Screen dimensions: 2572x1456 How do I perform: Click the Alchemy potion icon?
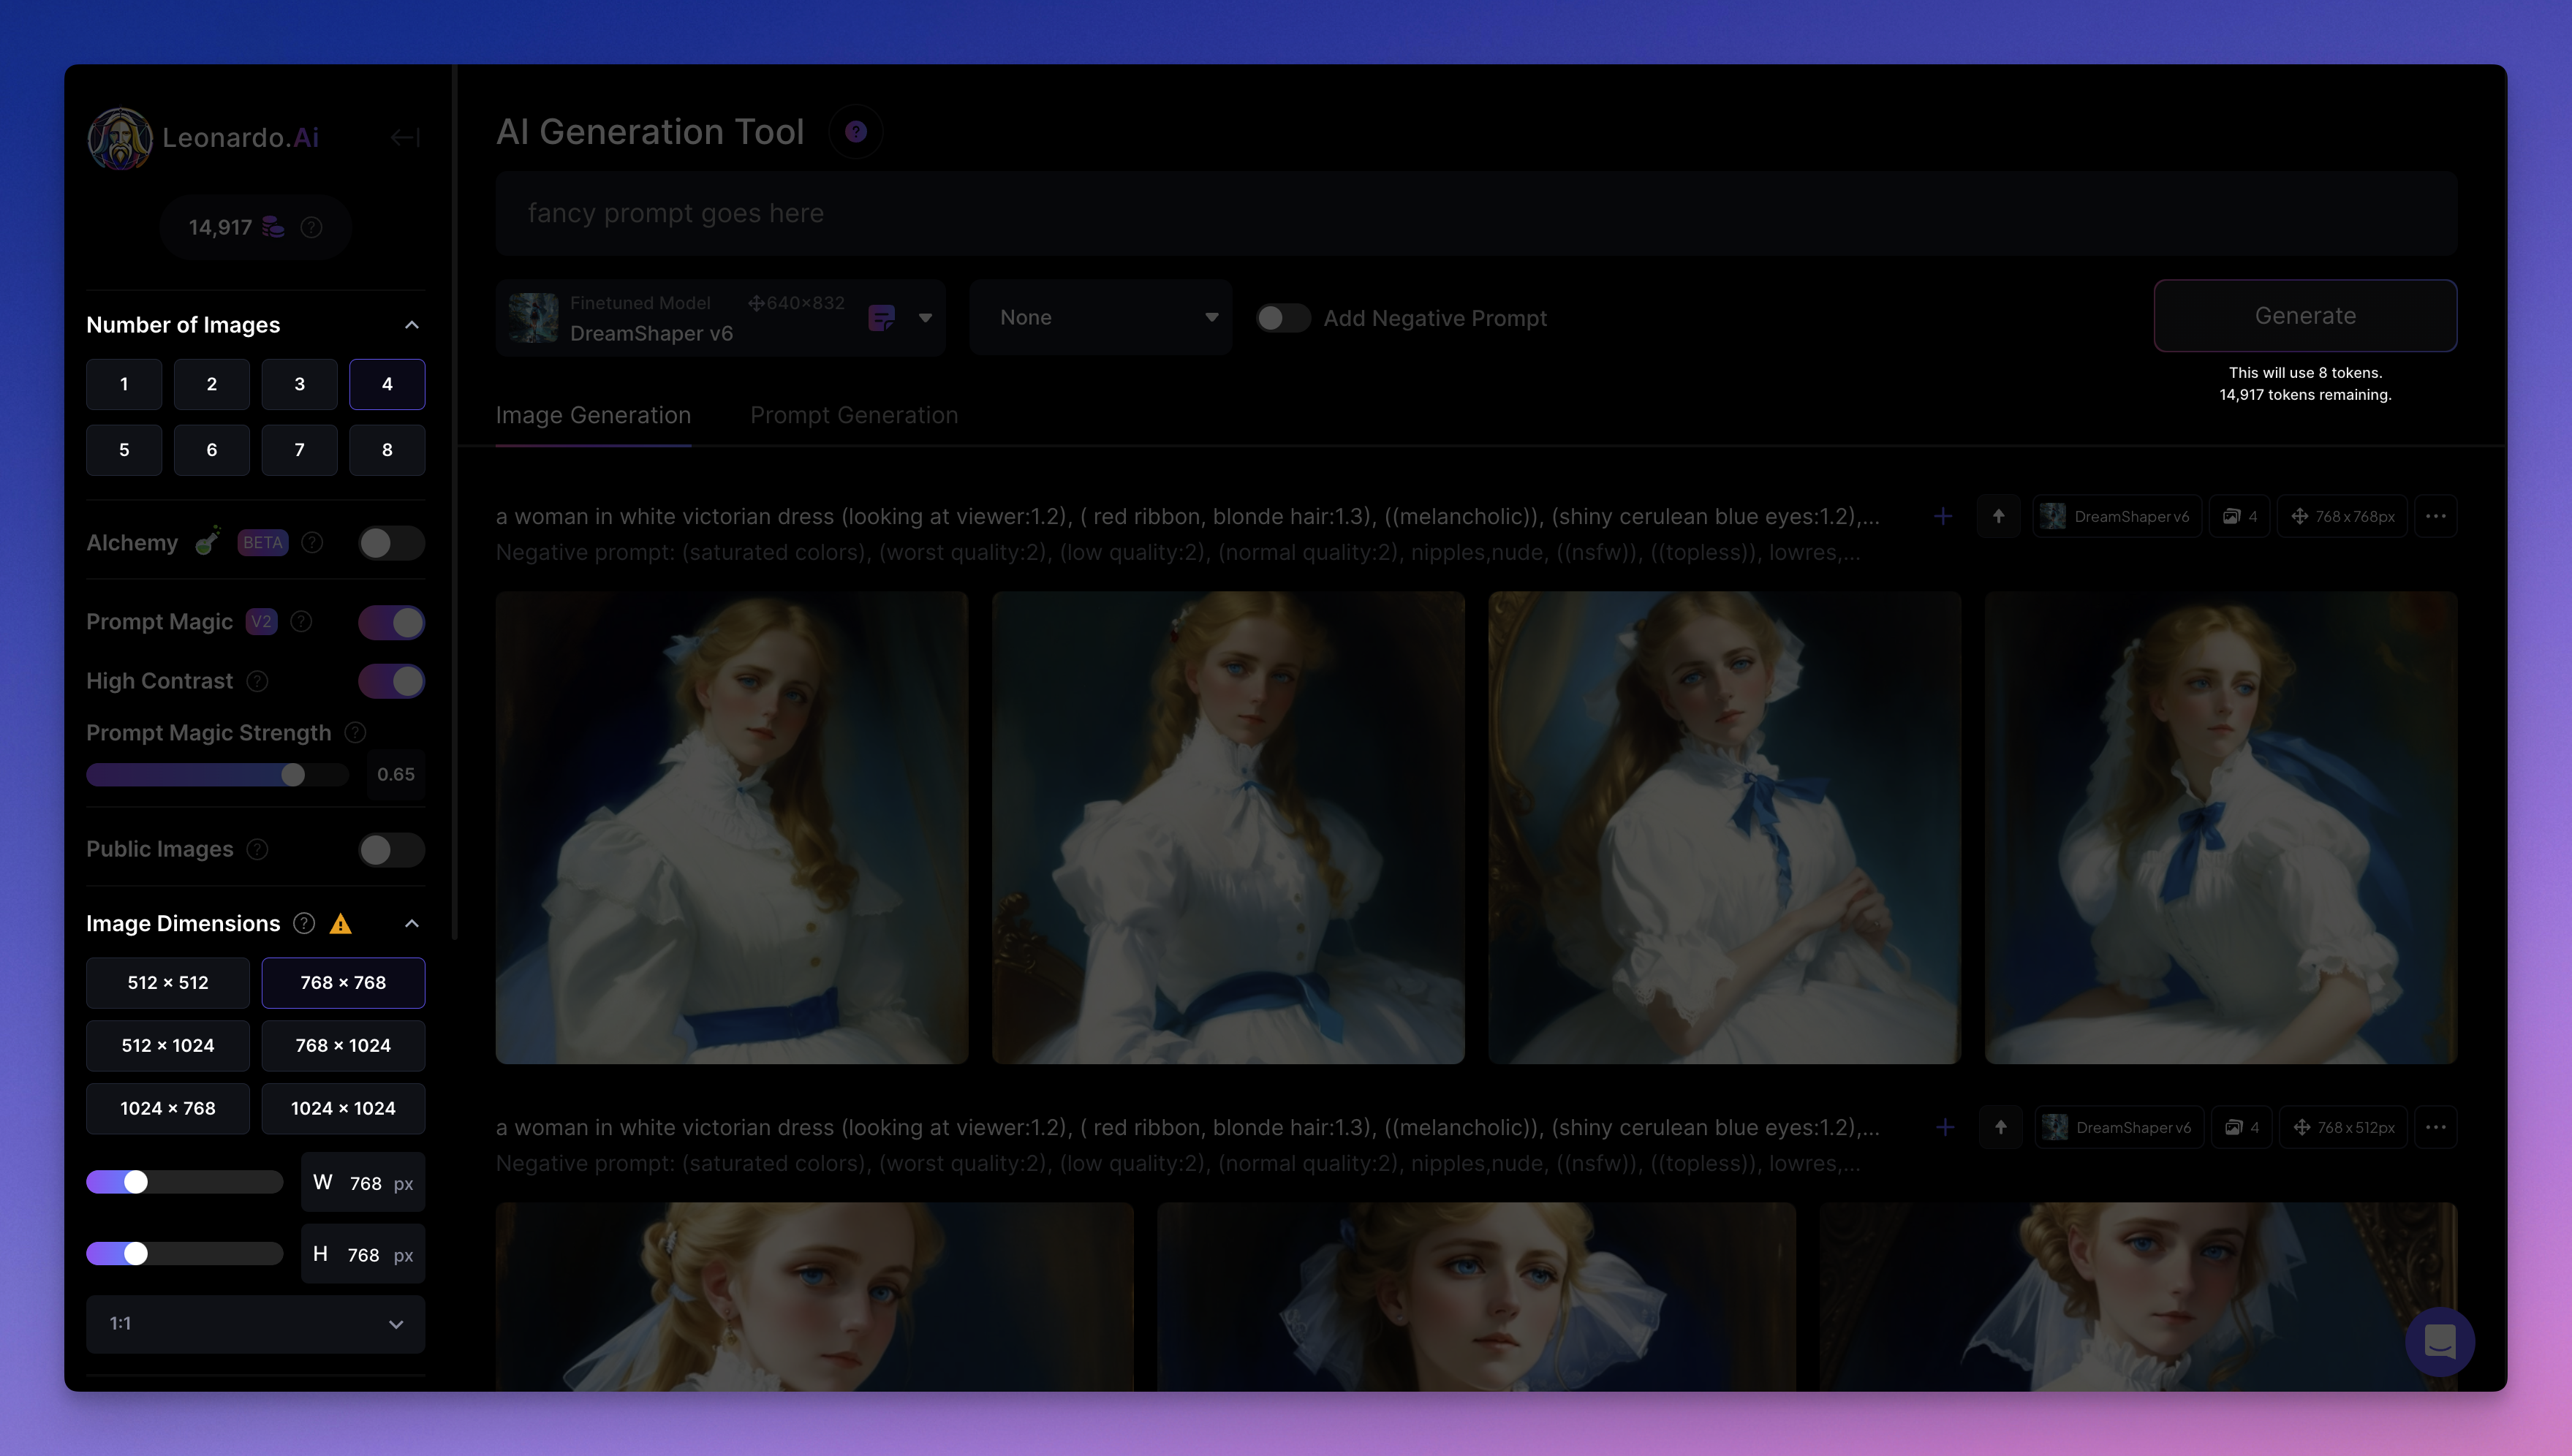(x=208, y=541)
